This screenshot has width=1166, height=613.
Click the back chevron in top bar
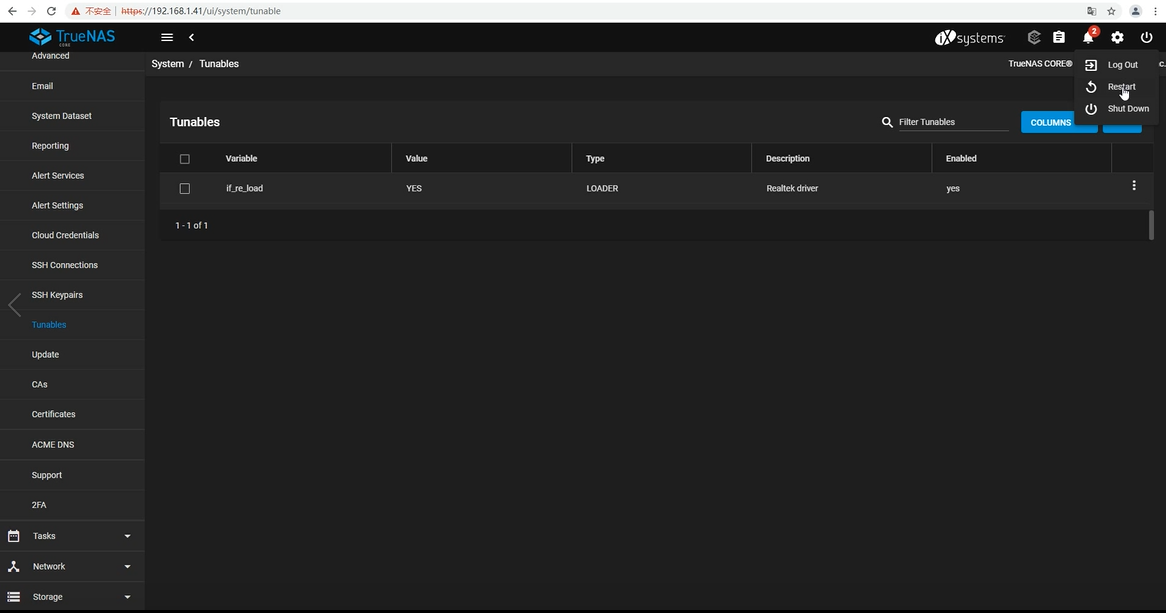[x=191, y=37]
